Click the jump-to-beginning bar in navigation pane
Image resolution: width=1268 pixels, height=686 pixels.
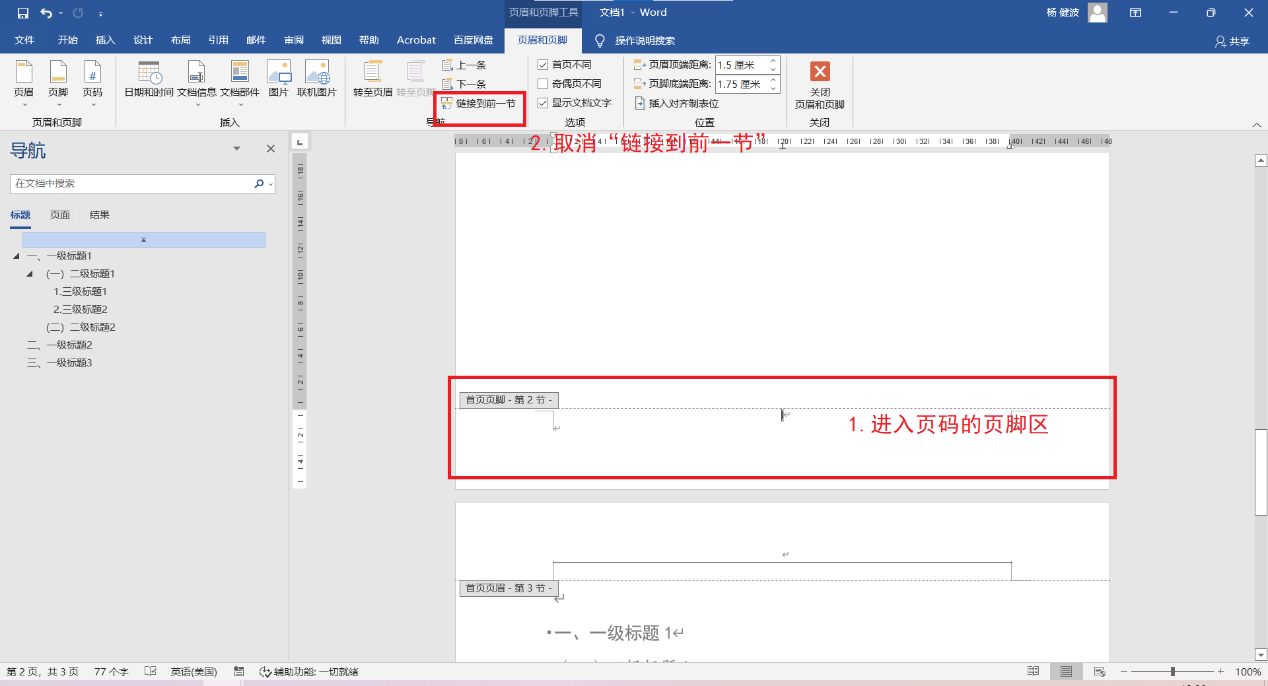(x=144, y=240)
